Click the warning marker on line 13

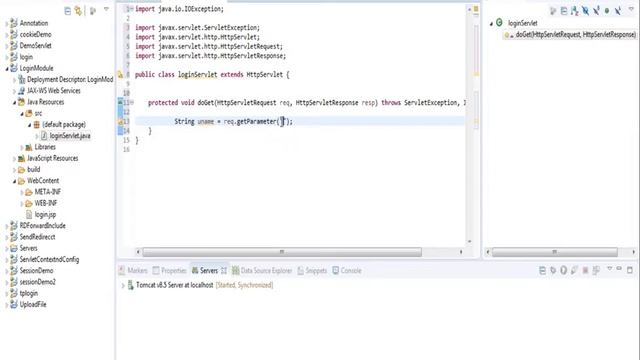click(x=121, y=121)
